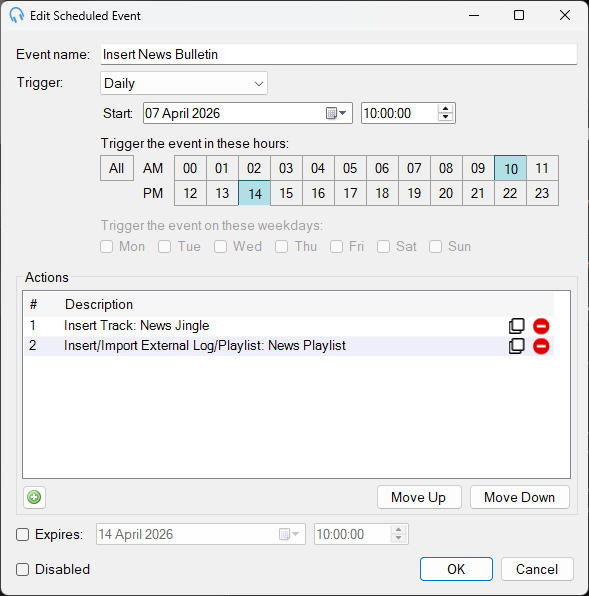Screen dimensions: 589x596
Task: Toggle hour 01 trigger
Action: coord(222,168)
